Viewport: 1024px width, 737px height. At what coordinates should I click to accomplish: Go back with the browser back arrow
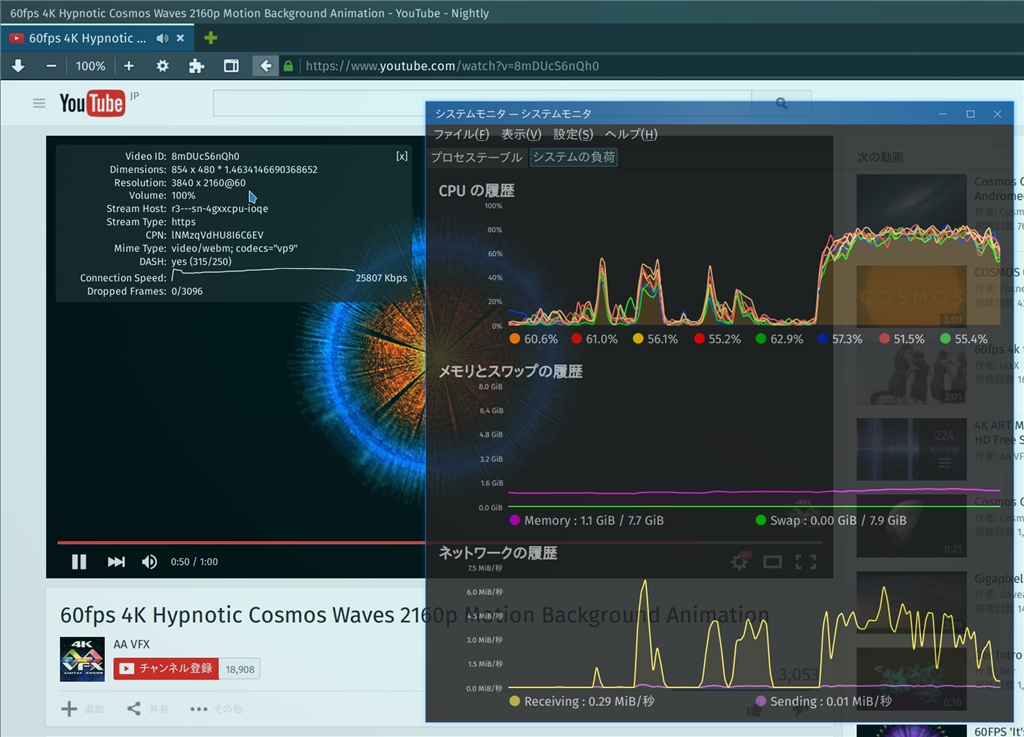click(x=266, y=66)
